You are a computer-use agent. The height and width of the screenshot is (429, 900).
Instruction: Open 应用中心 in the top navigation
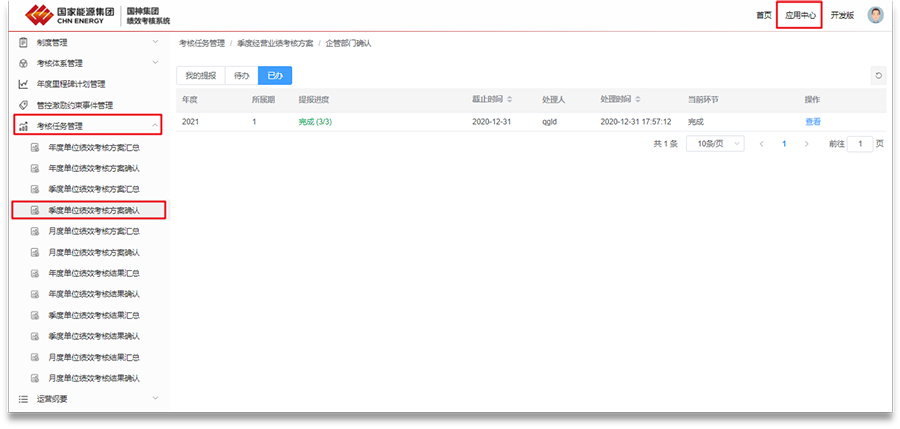pyautogui.click(x=799, y=16)
